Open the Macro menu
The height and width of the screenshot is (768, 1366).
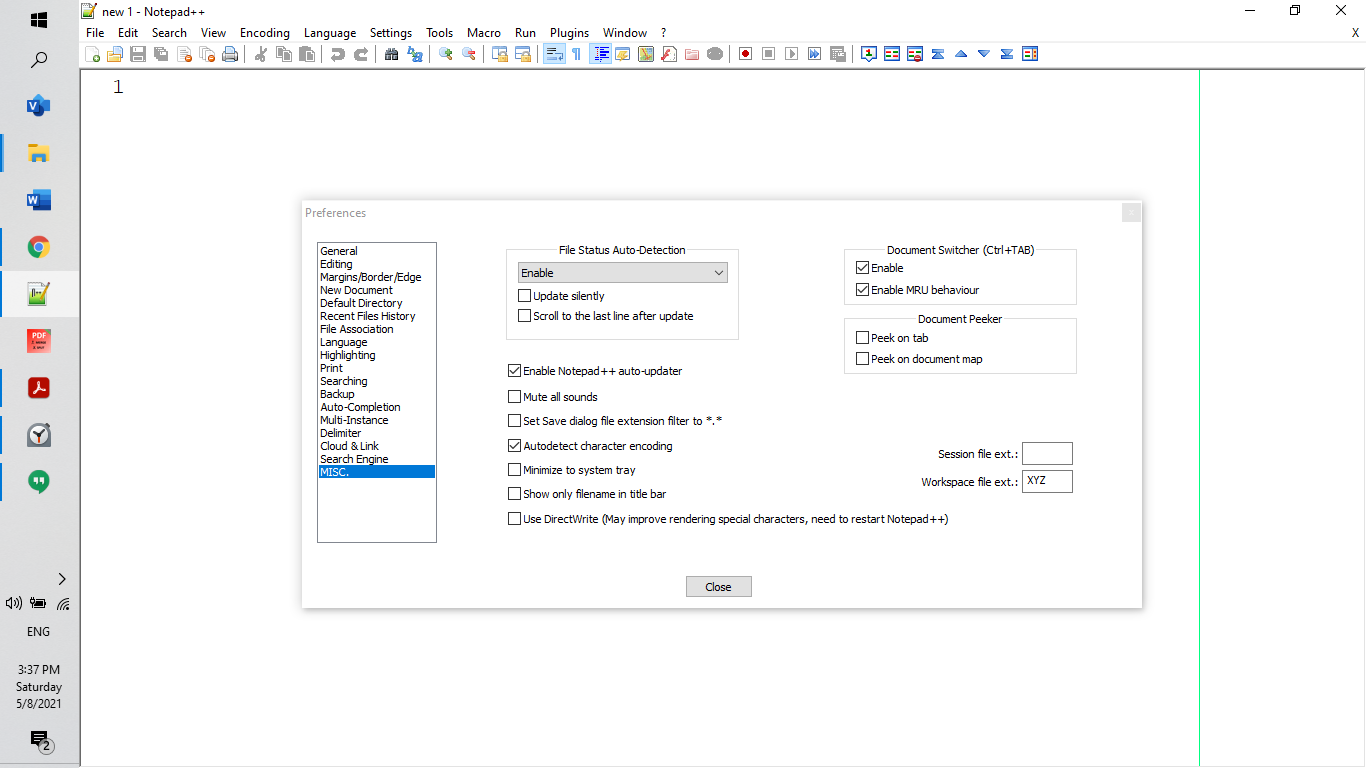(x=484, y=33)
